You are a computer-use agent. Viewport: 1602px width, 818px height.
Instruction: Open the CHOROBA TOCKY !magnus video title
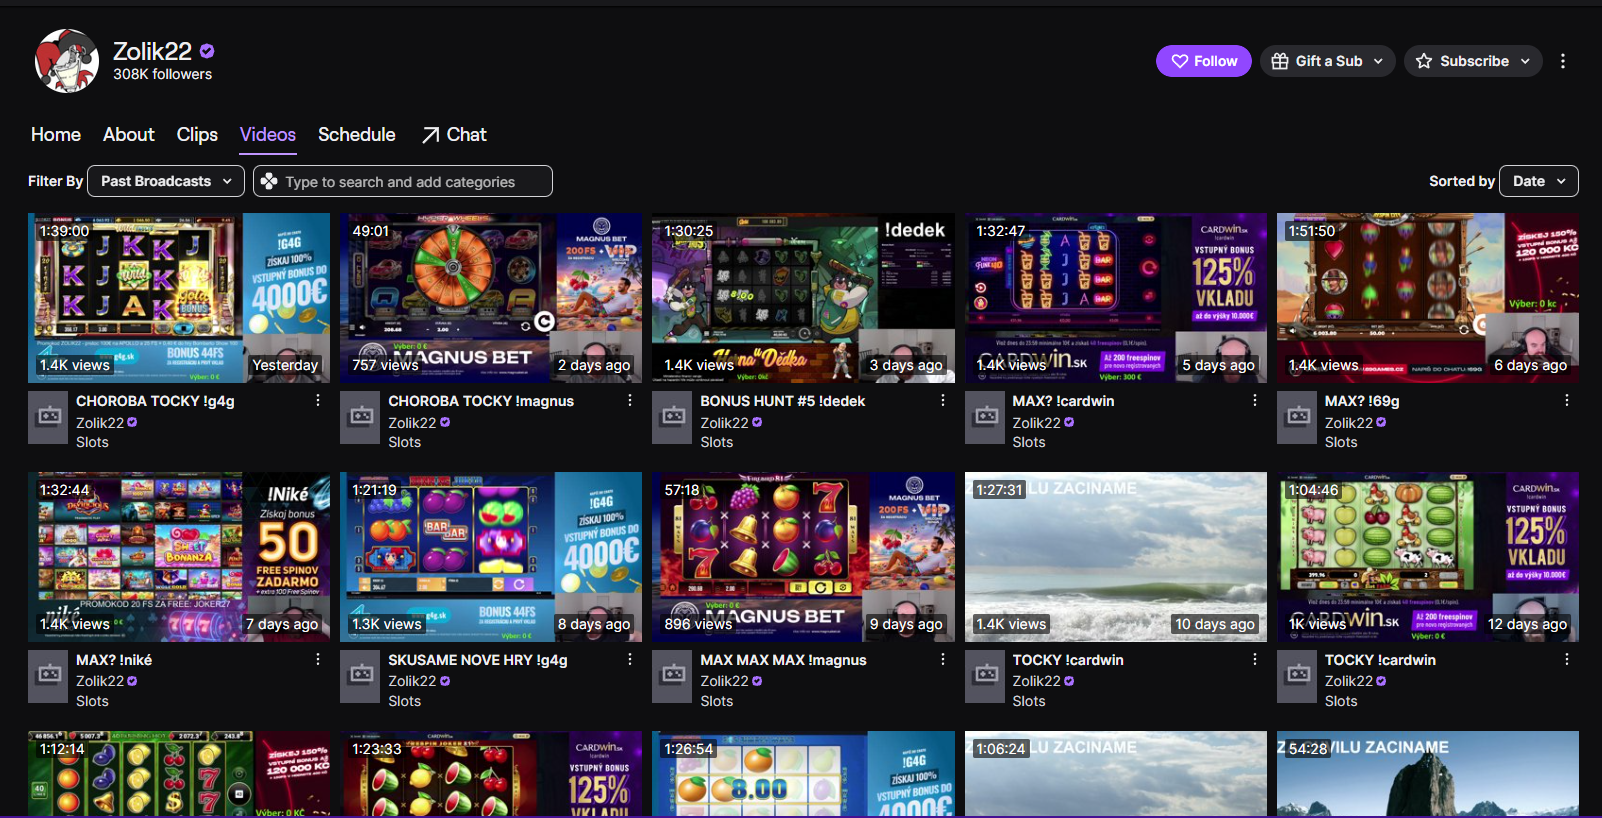tap(481, 401)
